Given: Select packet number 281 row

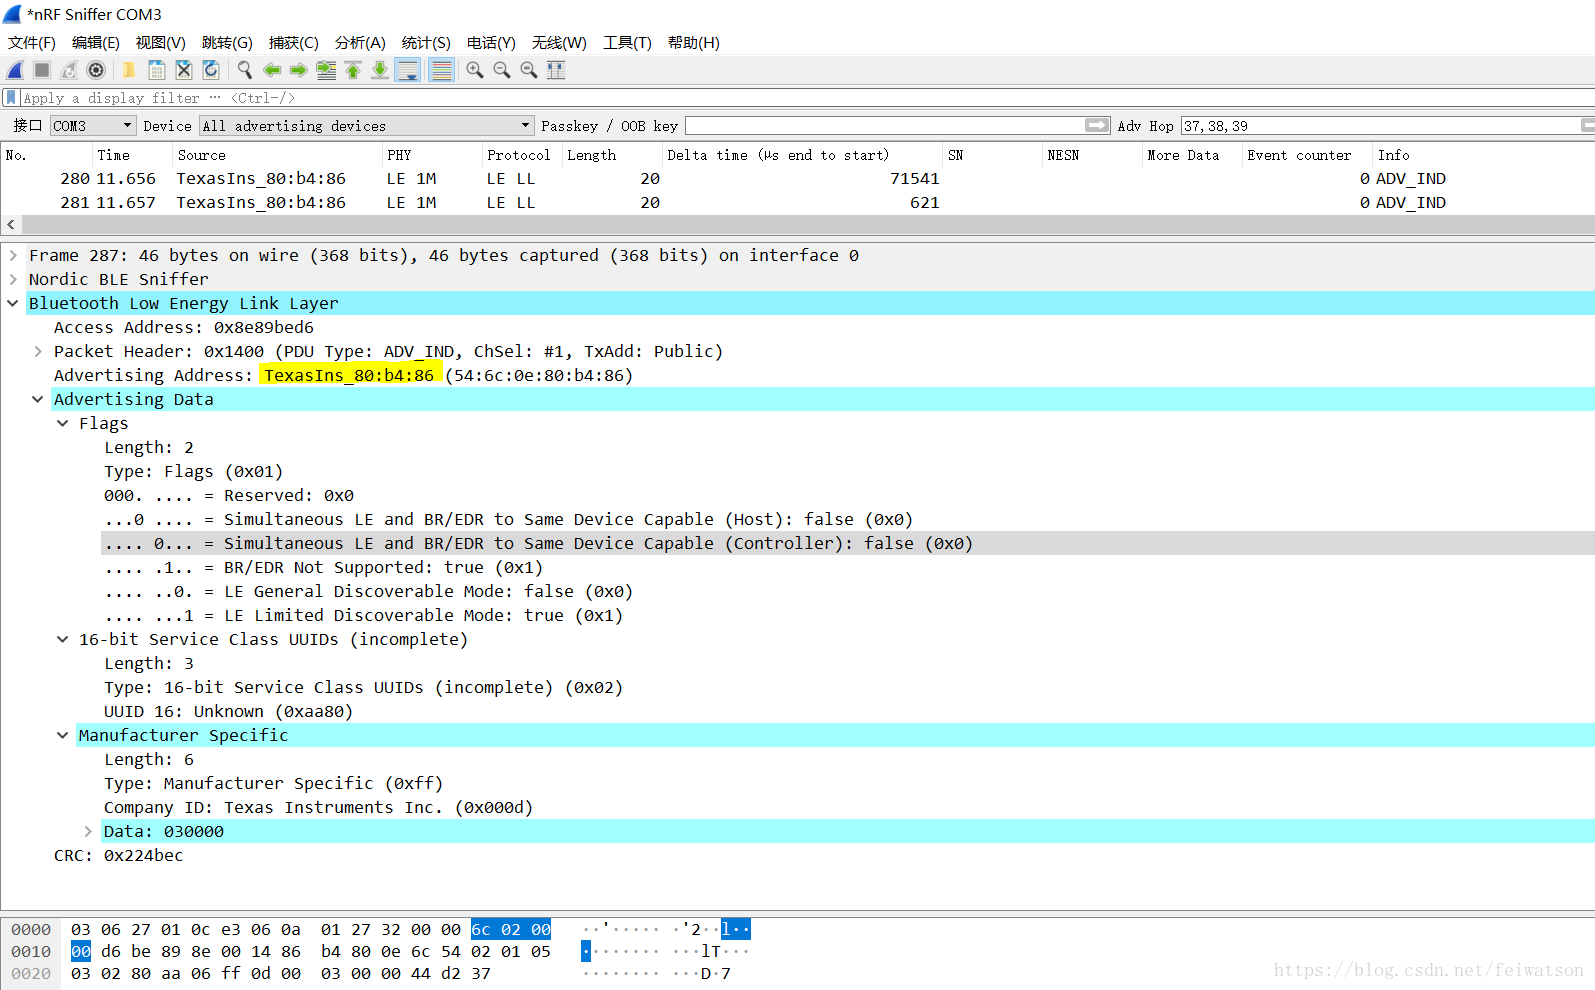Looking at the screenshot, I should coord(797,202).
